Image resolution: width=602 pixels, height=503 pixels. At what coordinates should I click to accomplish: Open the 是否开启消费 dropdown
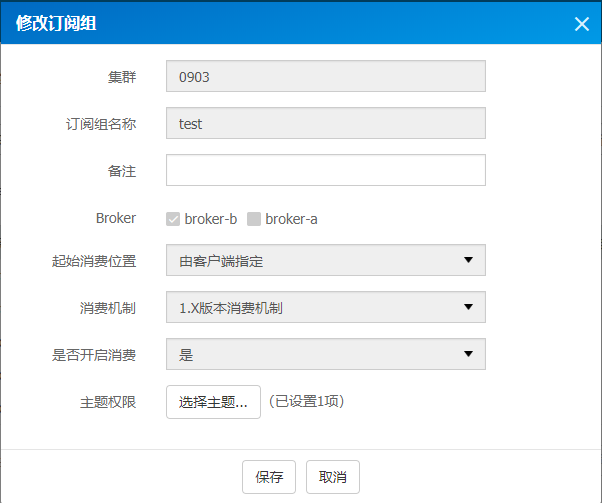tap(326, 354)
